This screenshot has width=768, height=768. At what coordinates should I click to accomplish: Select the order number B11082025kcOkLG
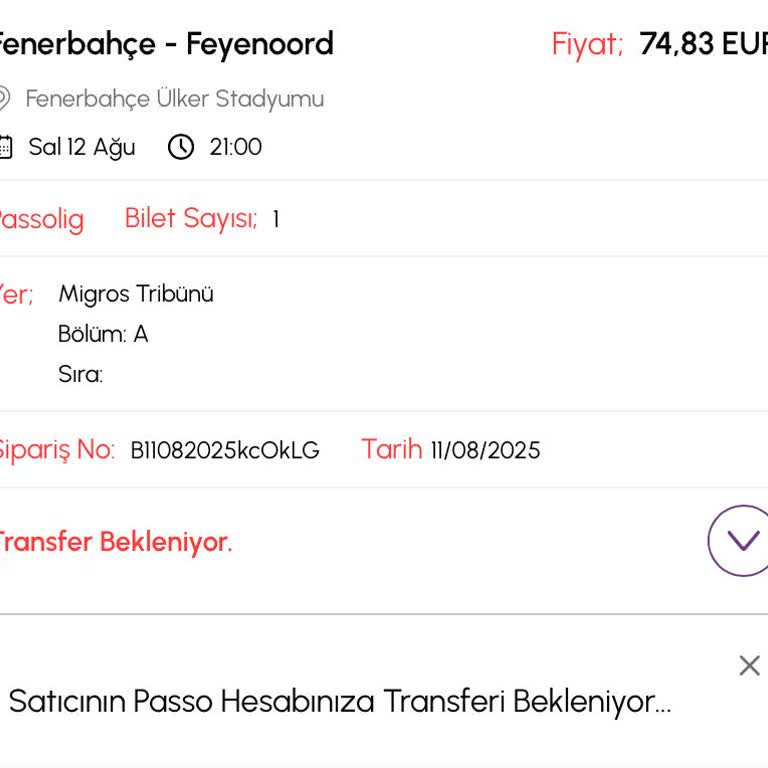(225, 450)
